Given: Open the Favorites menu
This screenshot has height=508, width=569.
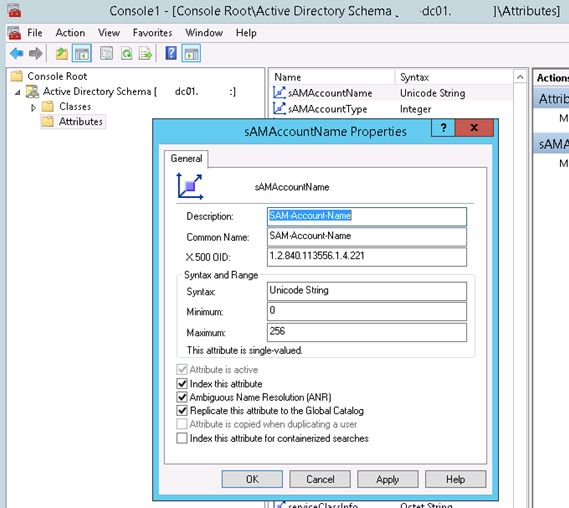Looking at the screenshot, I should [152, 33].
